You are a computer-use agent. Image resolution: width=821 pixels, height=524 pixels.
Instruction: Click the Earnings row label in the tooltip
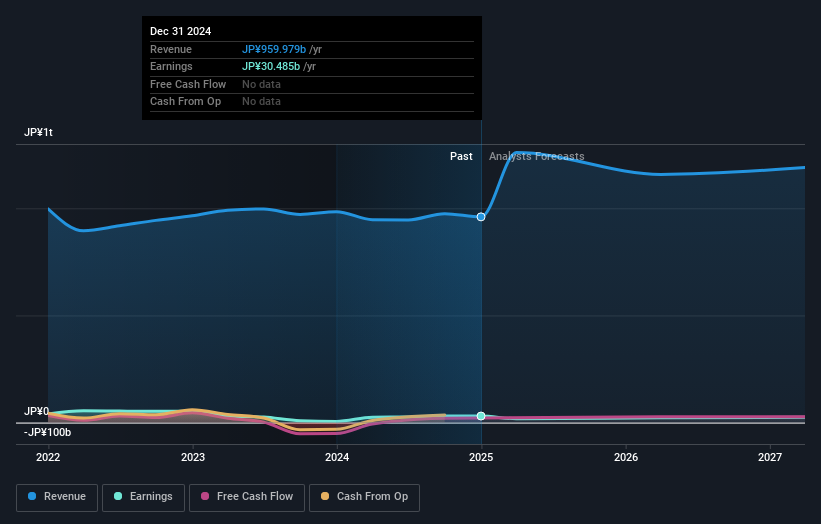(171, 66)
